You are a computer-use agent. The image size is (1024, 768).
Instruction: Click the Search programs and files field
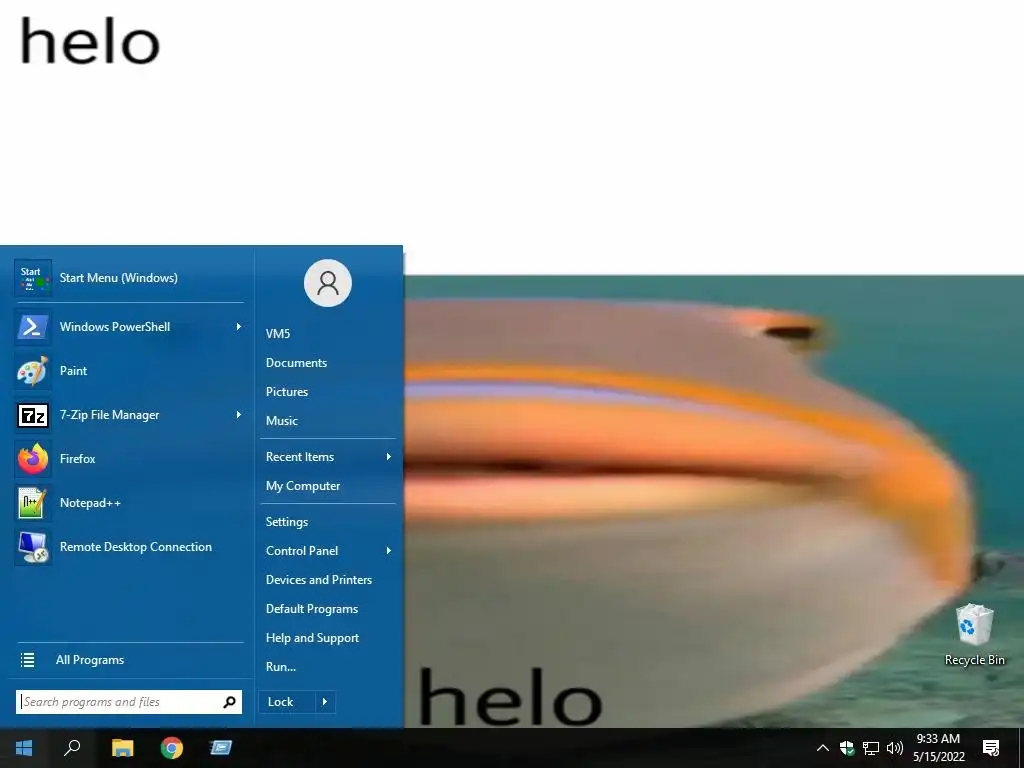coord(129,702)
